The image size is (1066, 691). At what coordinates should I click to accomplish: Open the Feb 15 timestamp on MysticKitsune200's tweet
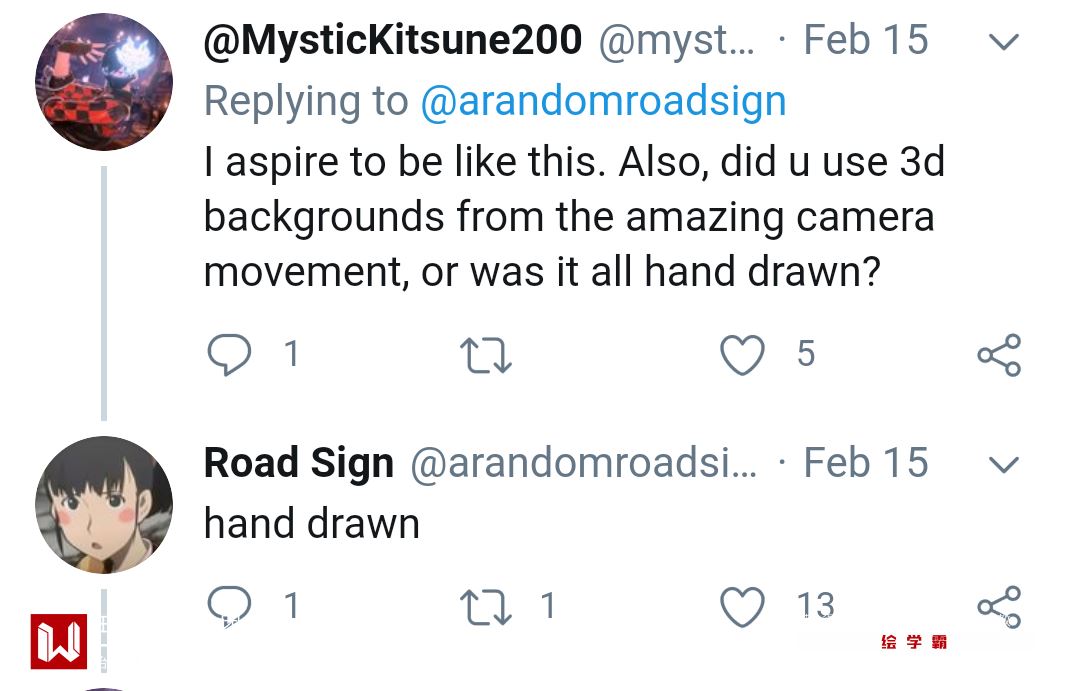[865, 41]
